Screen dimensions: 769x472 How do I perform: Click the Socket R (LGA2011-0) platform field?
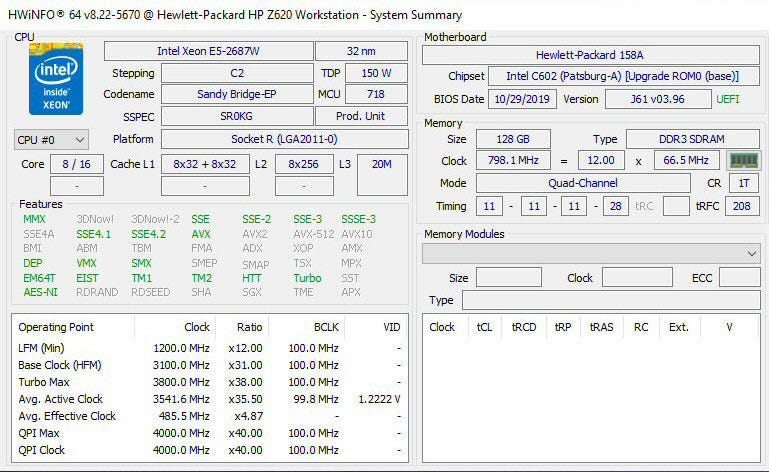(x=284, y=139)
